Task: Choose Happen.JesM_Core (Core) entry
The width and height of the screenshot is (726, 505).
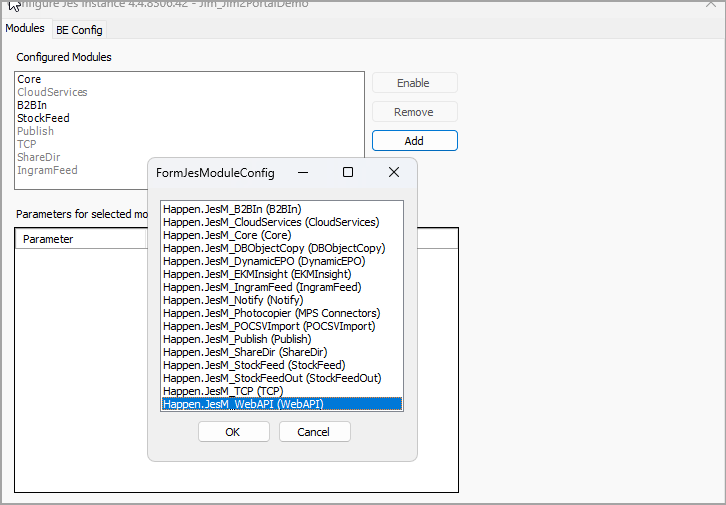Action: pyautogui.click(x=282, y=235)
